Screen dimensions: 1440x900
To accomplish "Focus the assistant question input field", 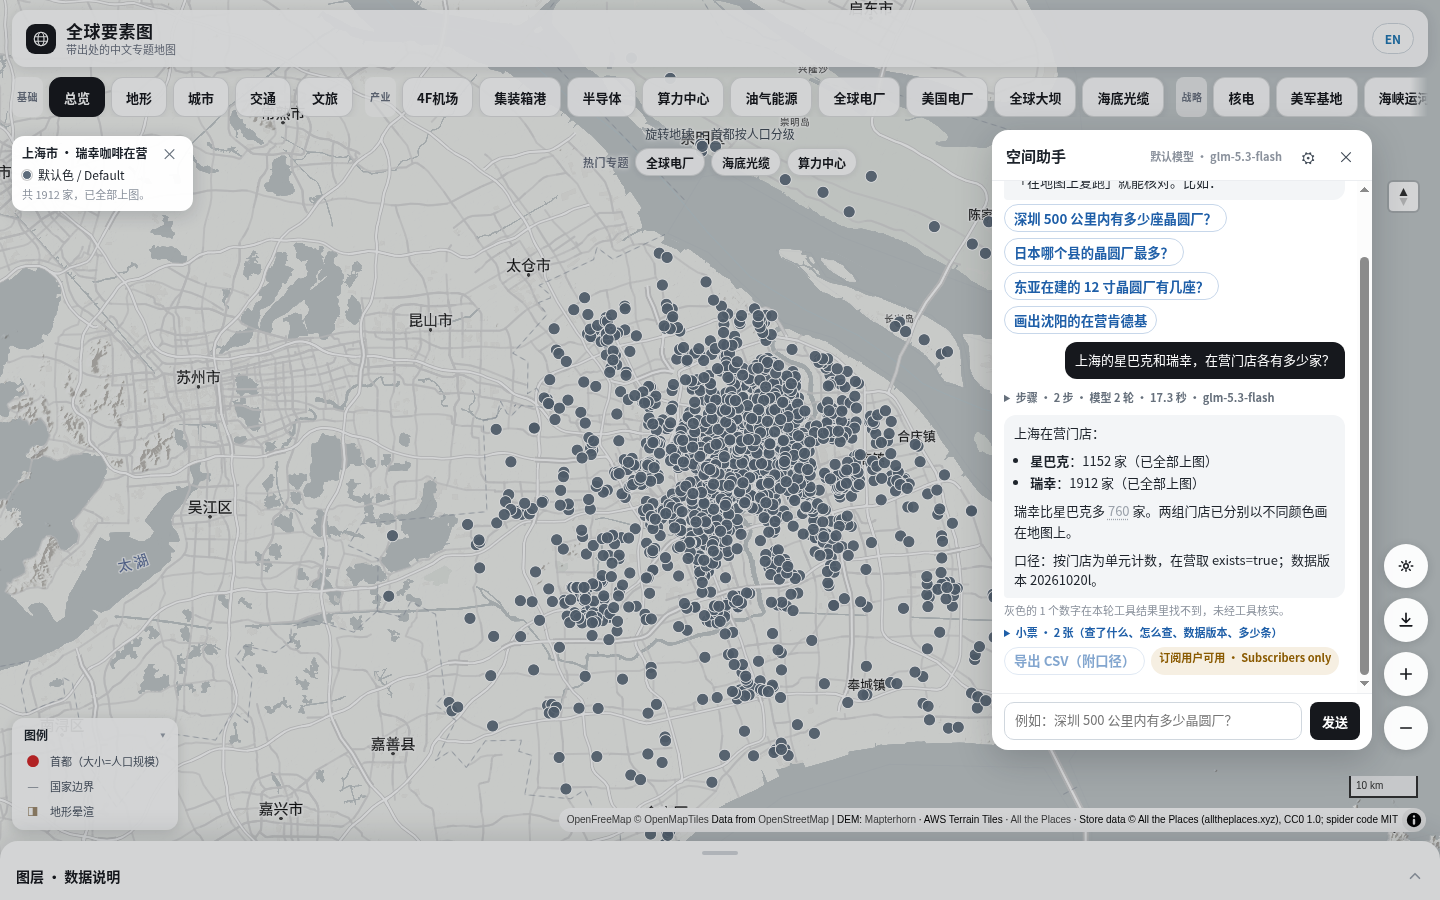I will (x=1153, y=721).
